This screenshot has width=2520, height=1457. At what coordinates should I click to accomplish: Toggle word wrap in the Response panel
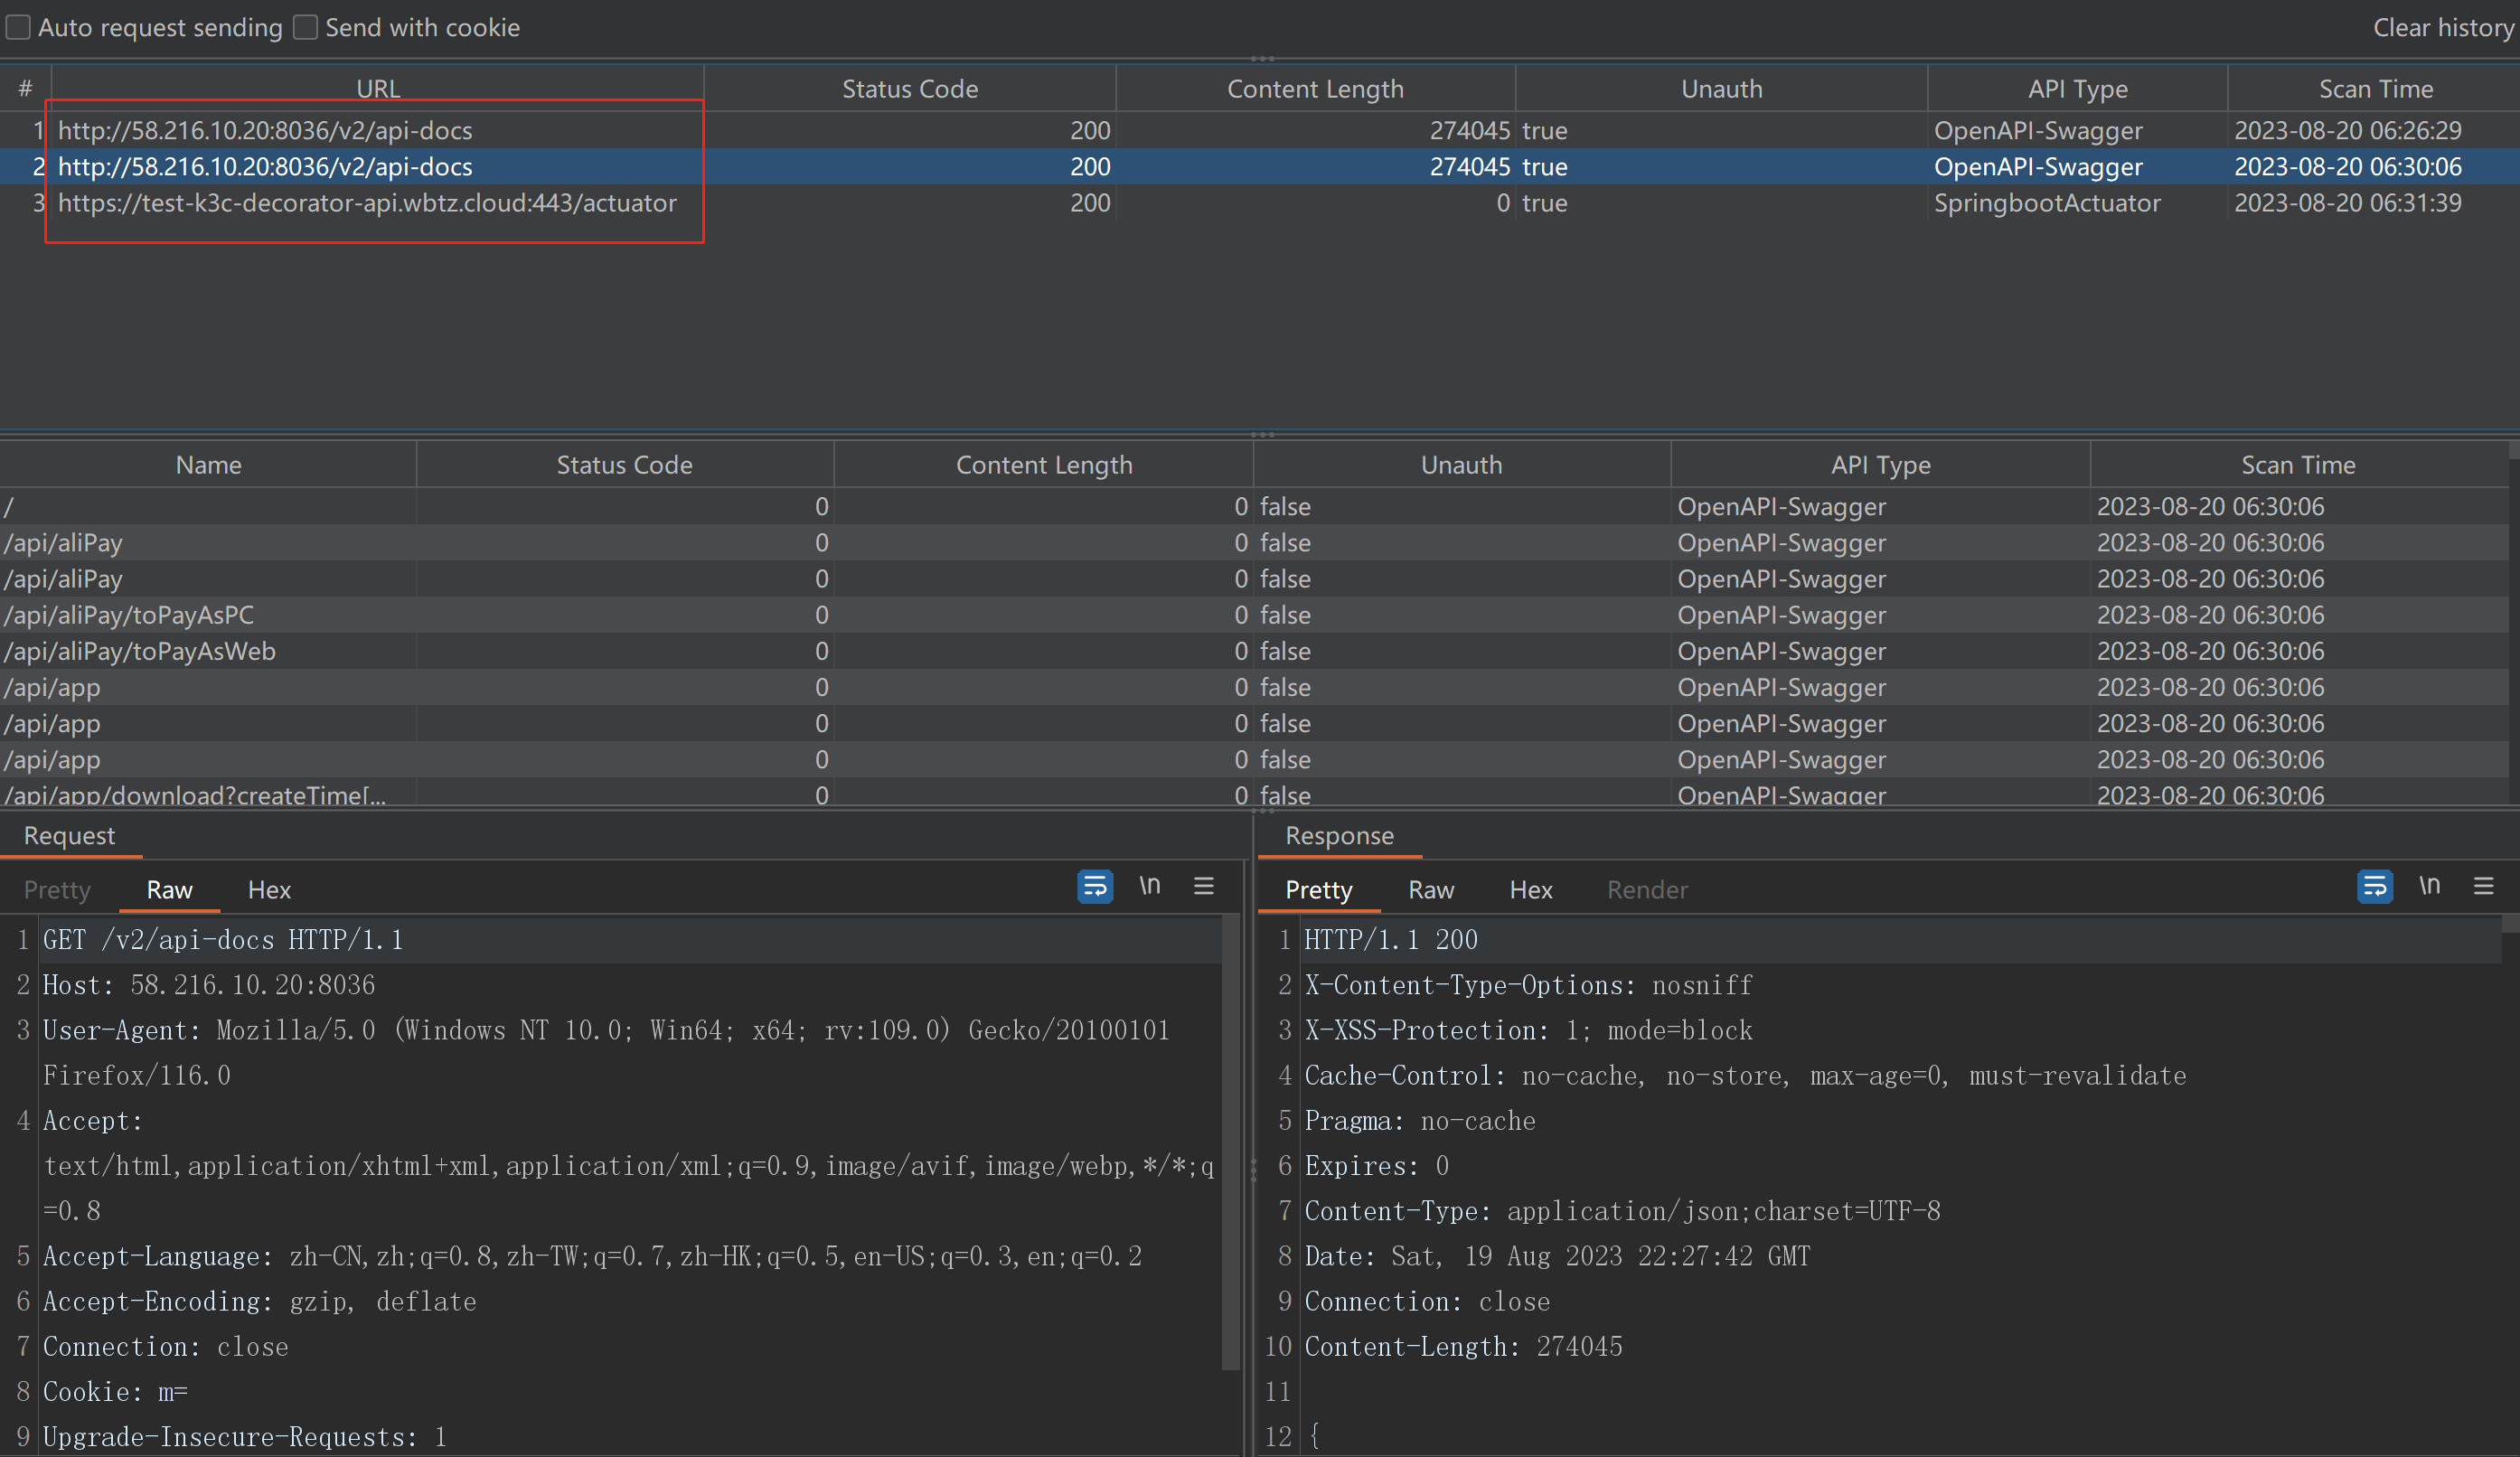(2375, 886)
